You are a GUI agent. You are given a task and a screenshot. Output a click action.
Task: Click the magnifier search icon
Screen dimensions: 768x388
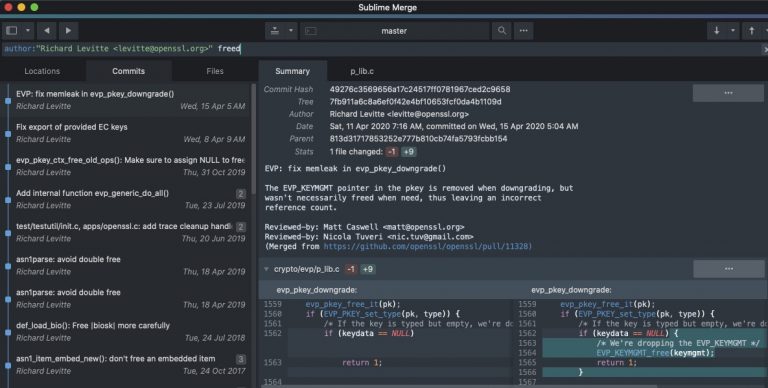(x=502, y=30)
